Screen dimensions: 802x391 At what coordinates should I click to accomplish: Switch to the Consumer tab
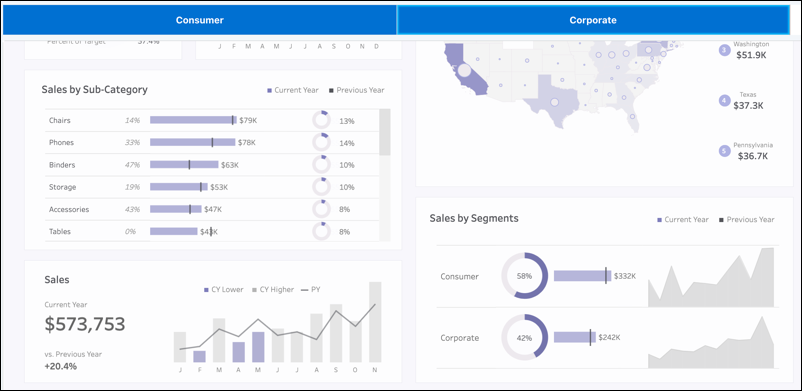pos(199,20)
